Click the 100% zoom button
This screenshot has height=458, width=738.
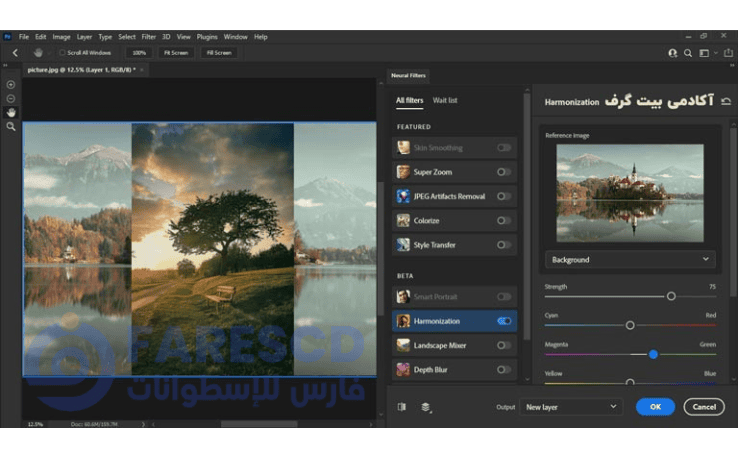(139, 53)
